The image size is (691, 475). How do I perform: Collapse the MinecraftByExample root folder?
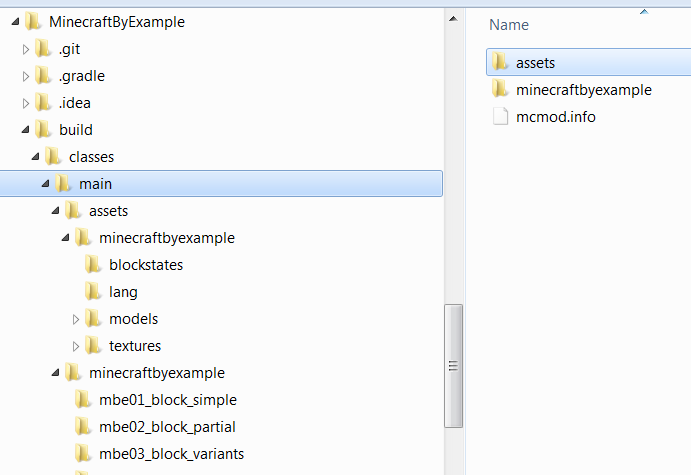pyautogui.click(x=15, y=22)
